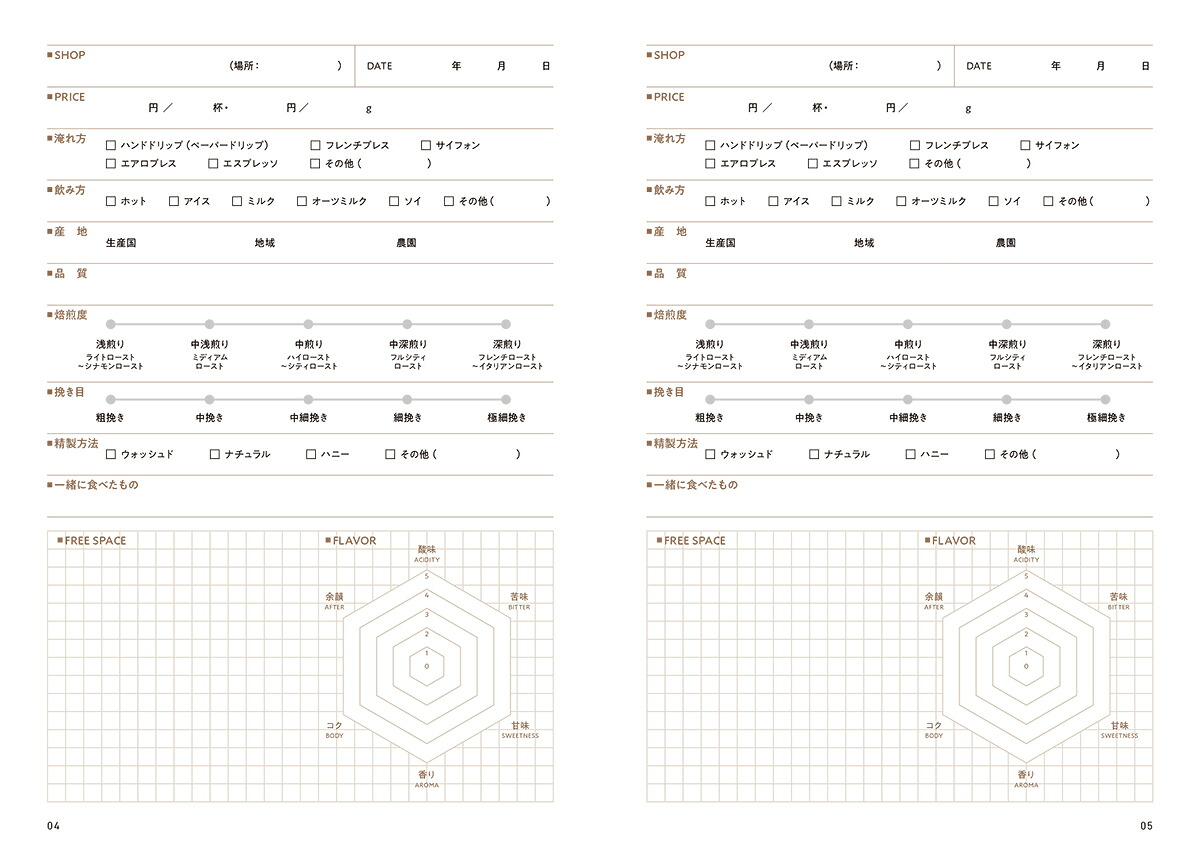Mark the サイフォン box on page 04

[426, 145]
